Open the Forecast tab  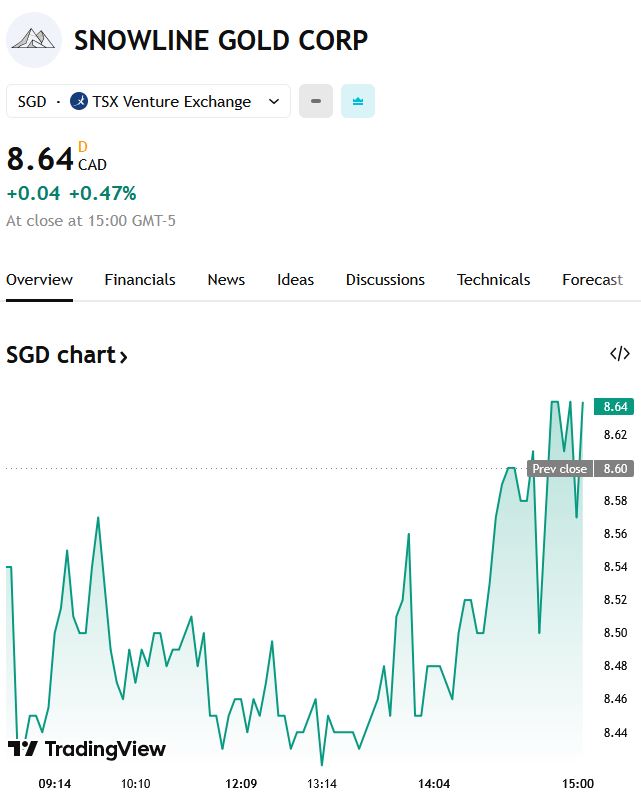click(x=593, y=280)
